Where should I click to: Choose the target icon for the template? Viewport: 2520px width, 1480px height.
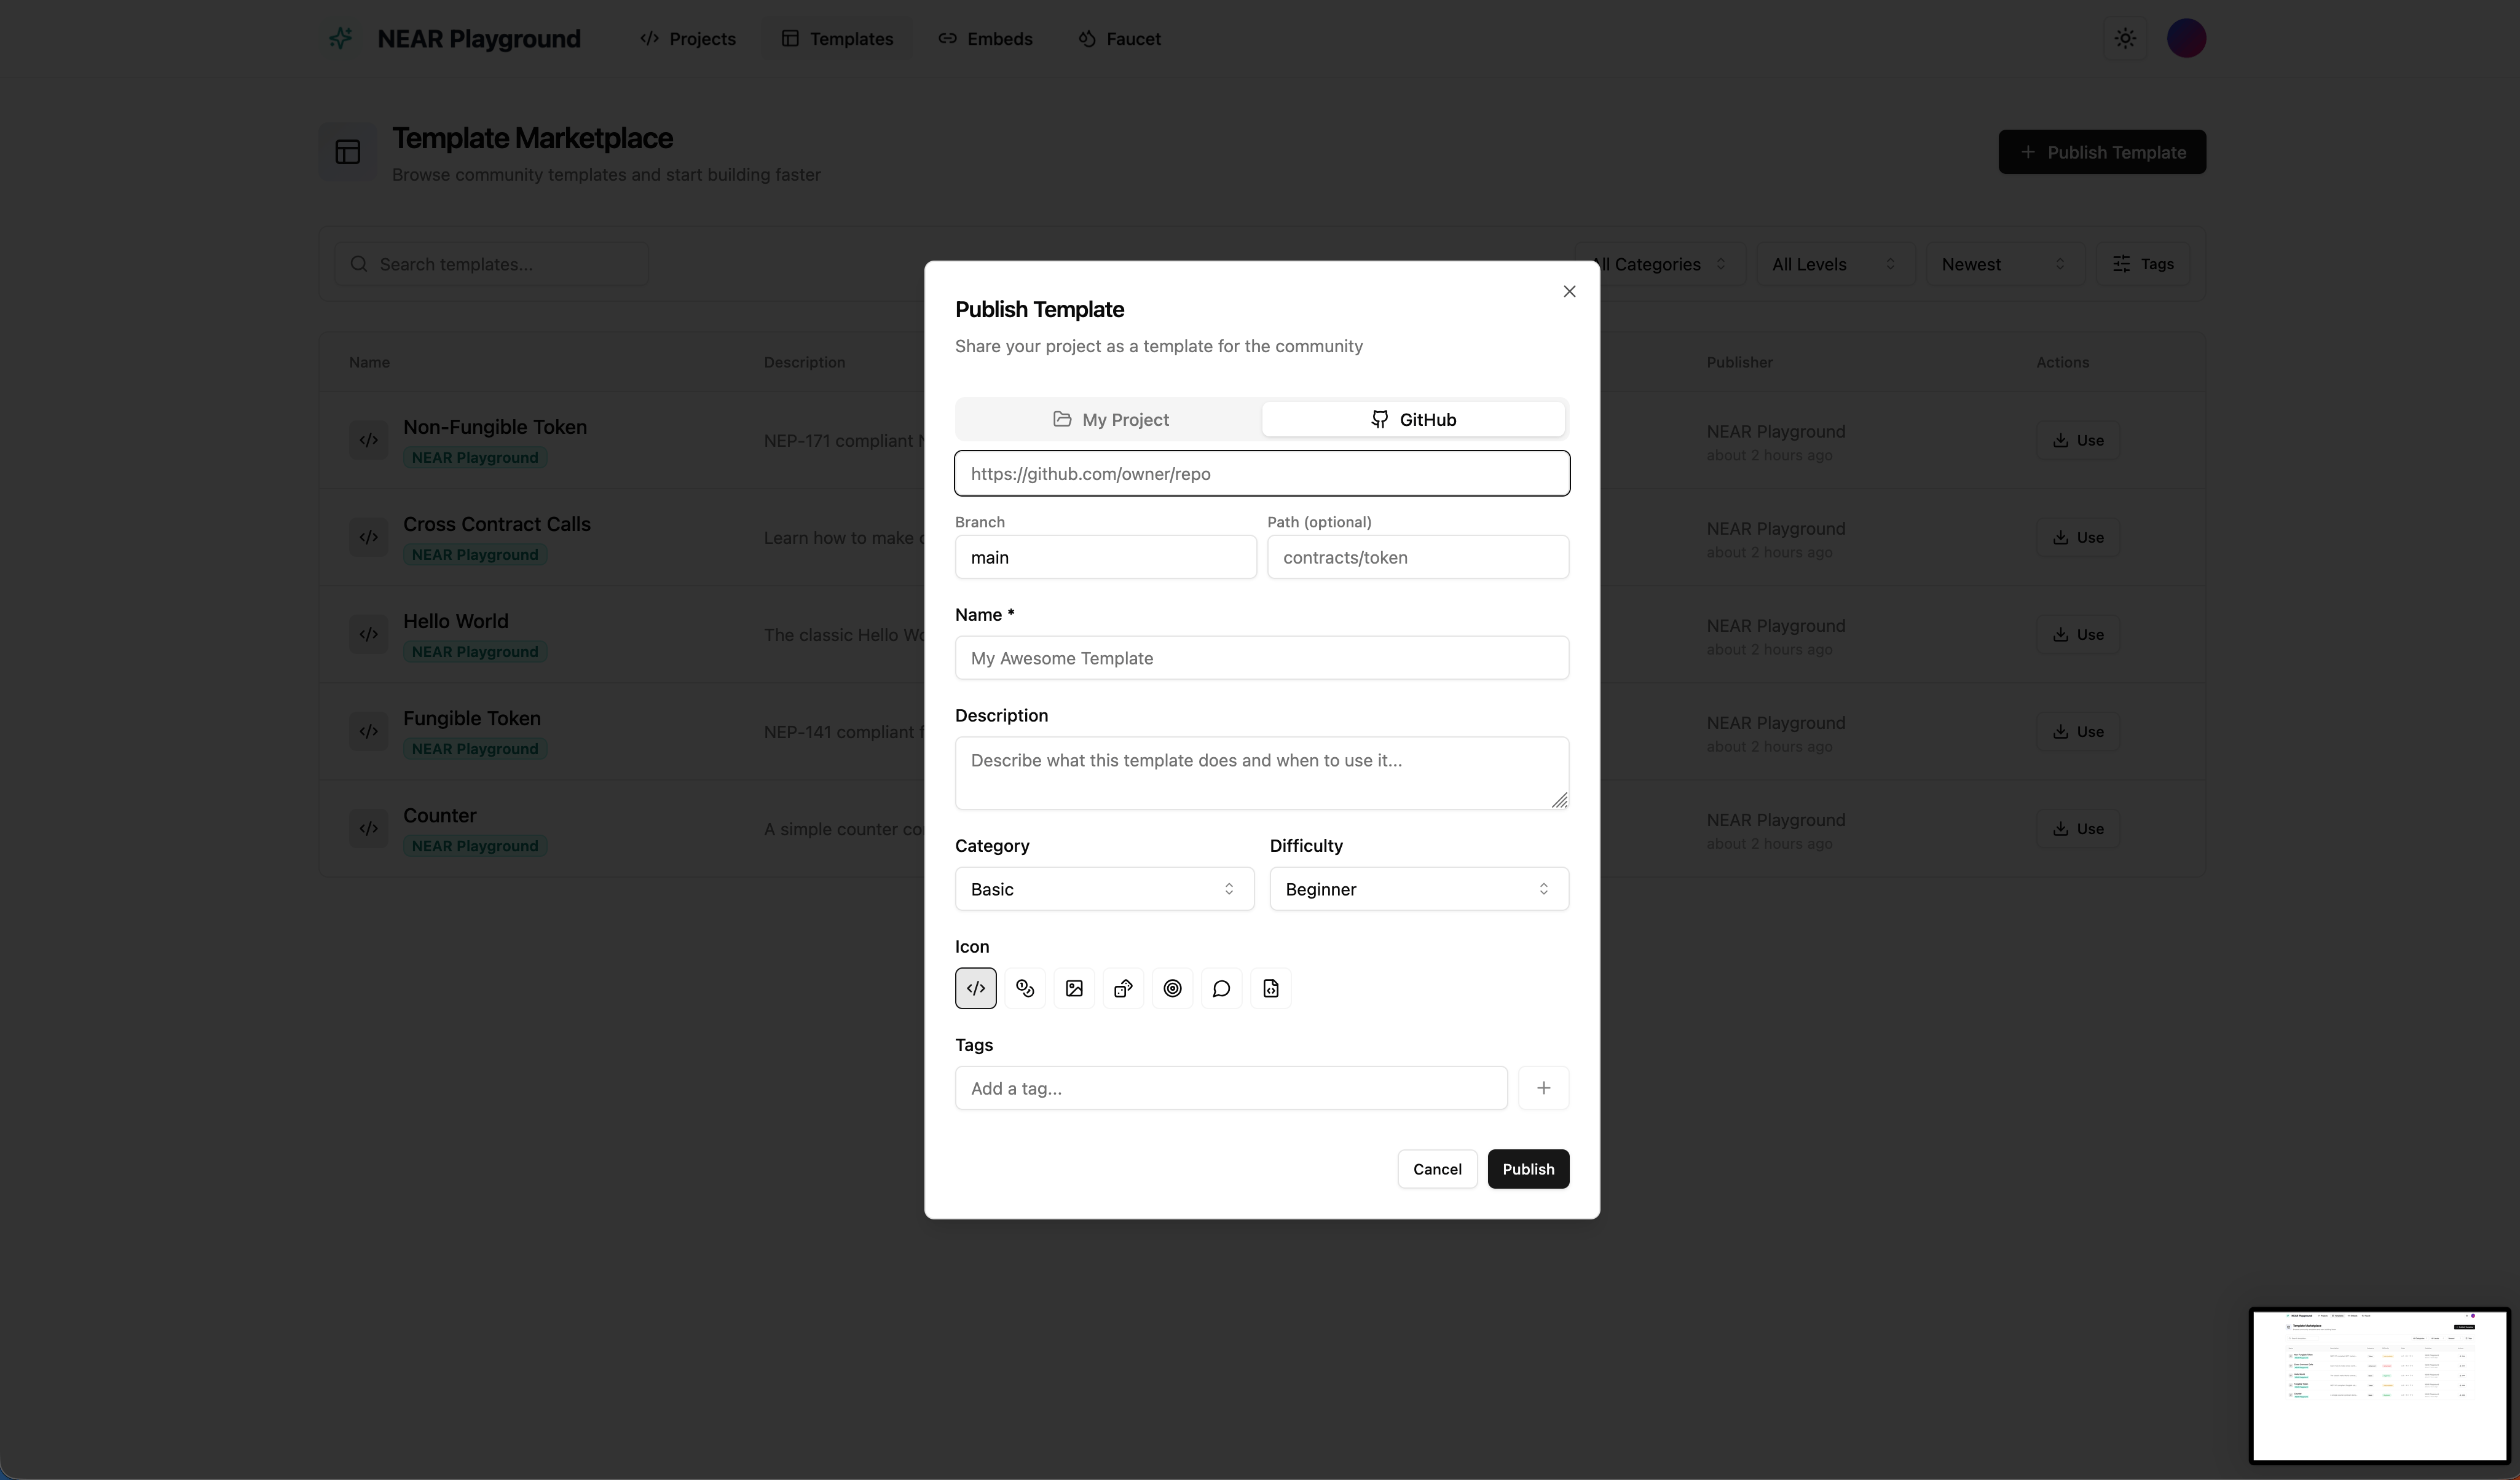point(1172,988)
